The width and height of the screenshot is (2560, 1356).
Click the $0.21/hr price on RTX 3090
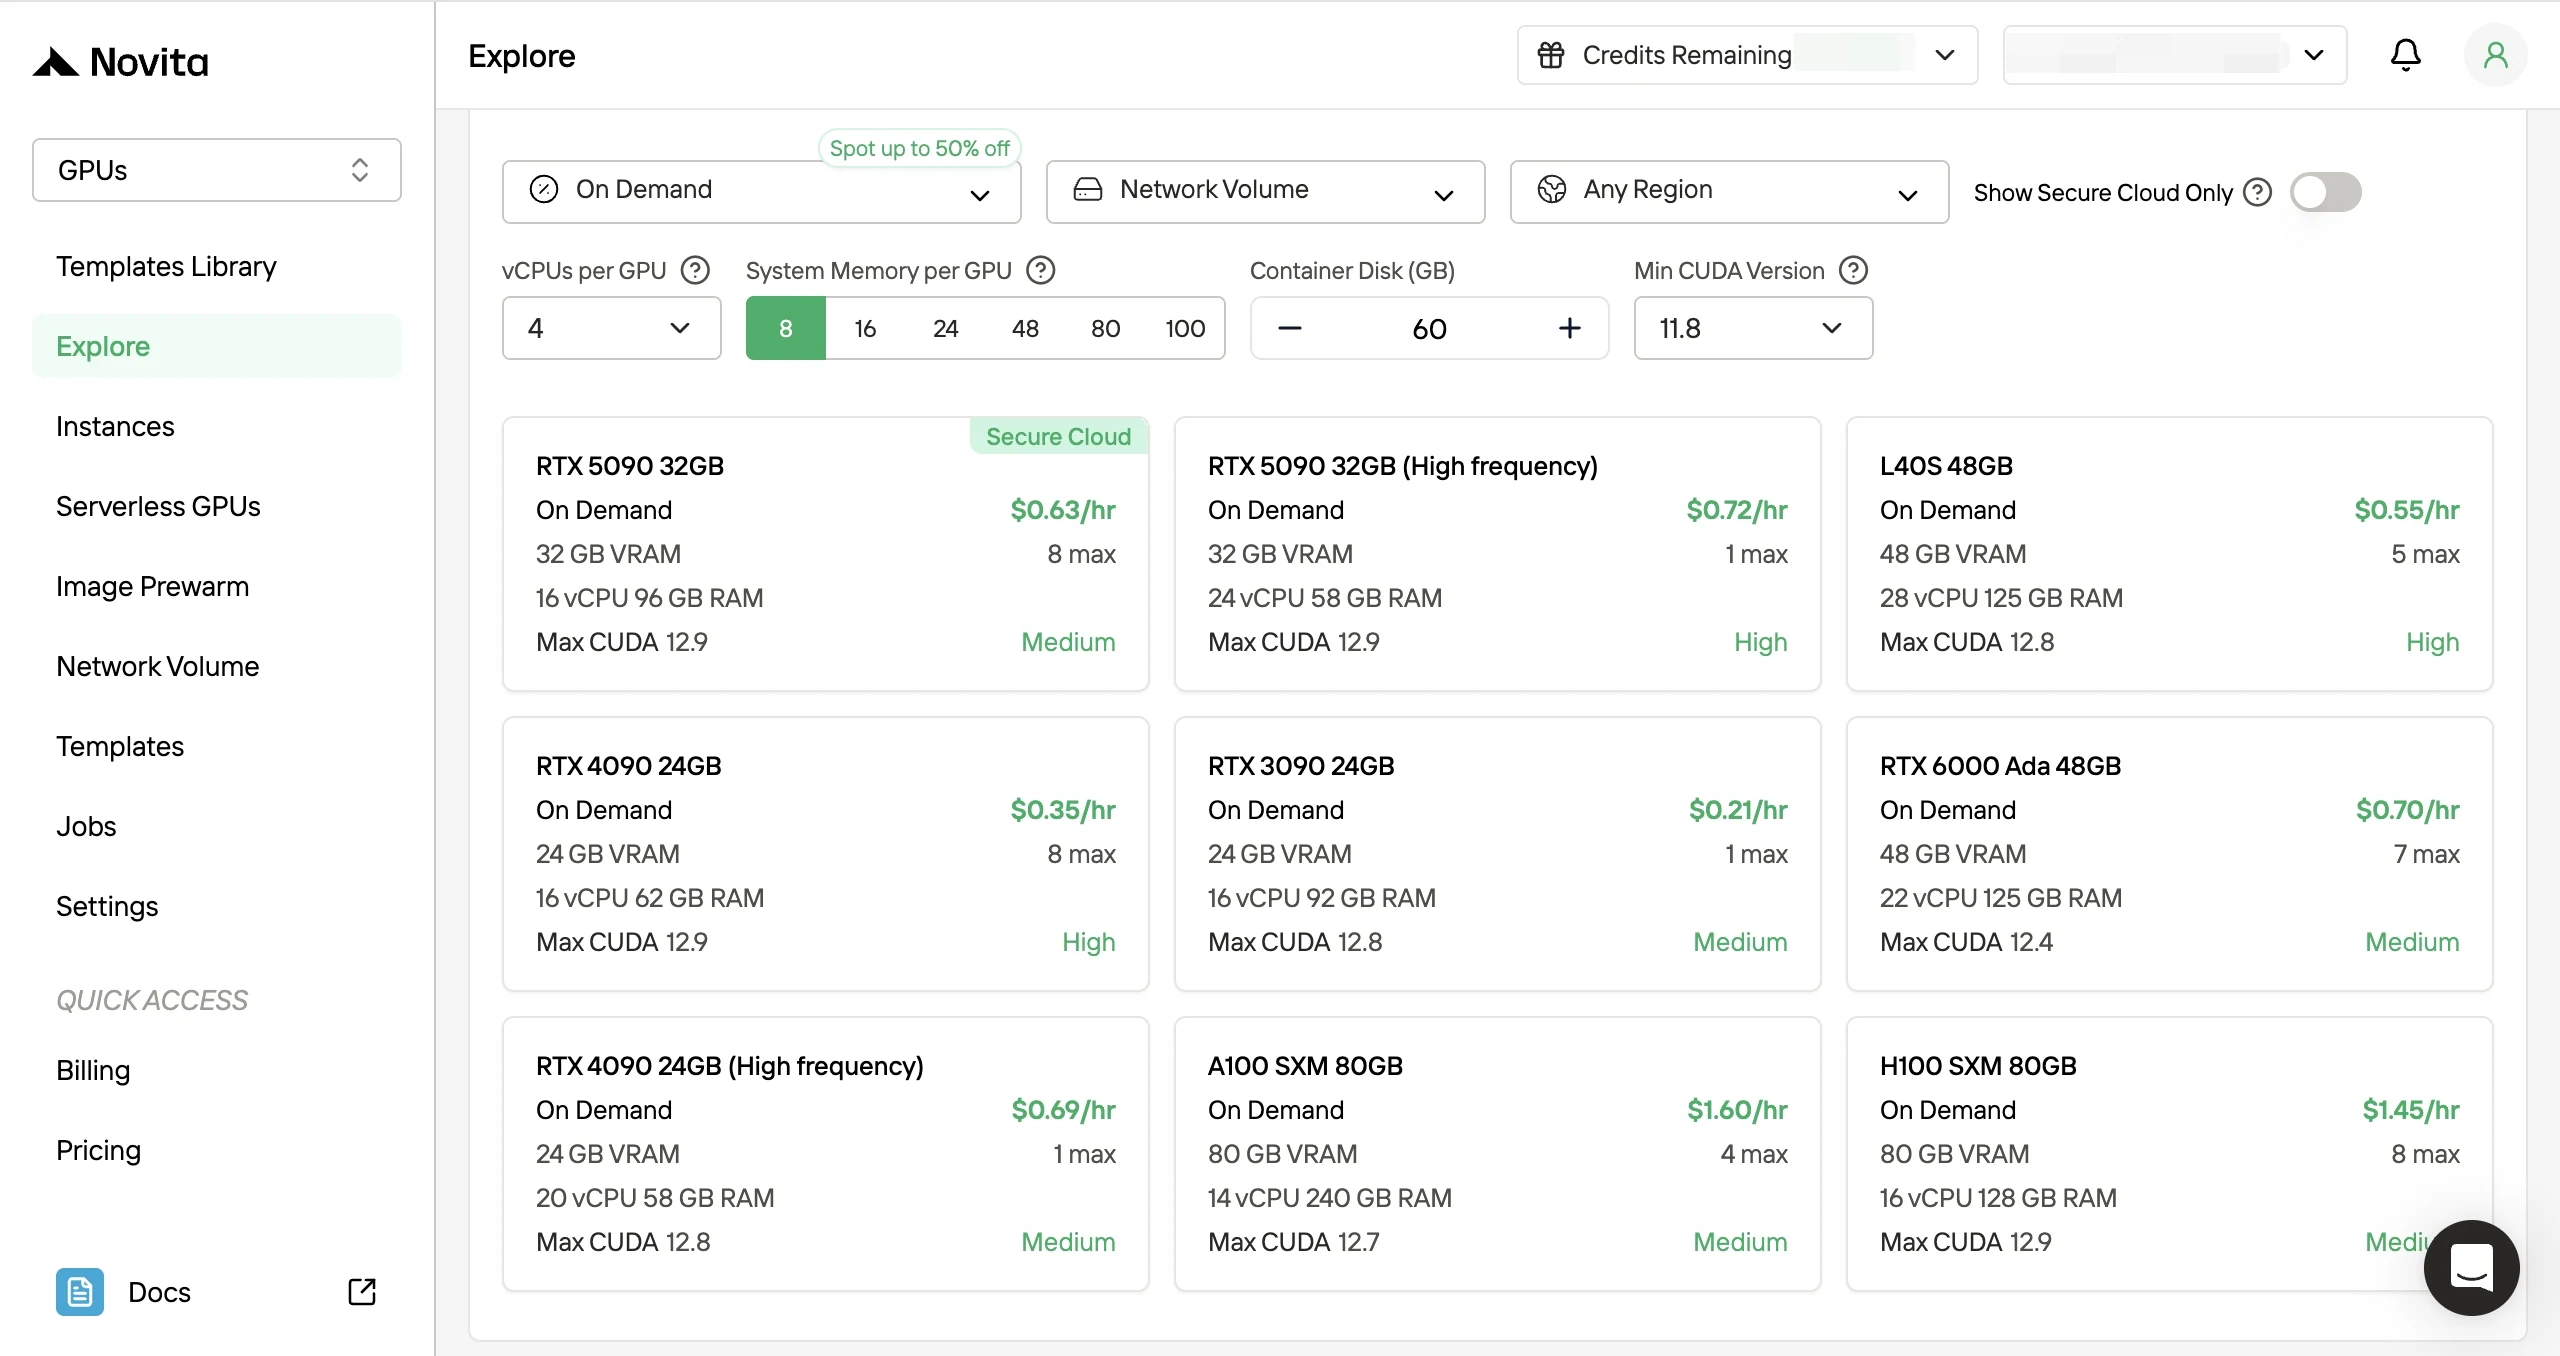pyautogui.click(x=1738, y=810)
